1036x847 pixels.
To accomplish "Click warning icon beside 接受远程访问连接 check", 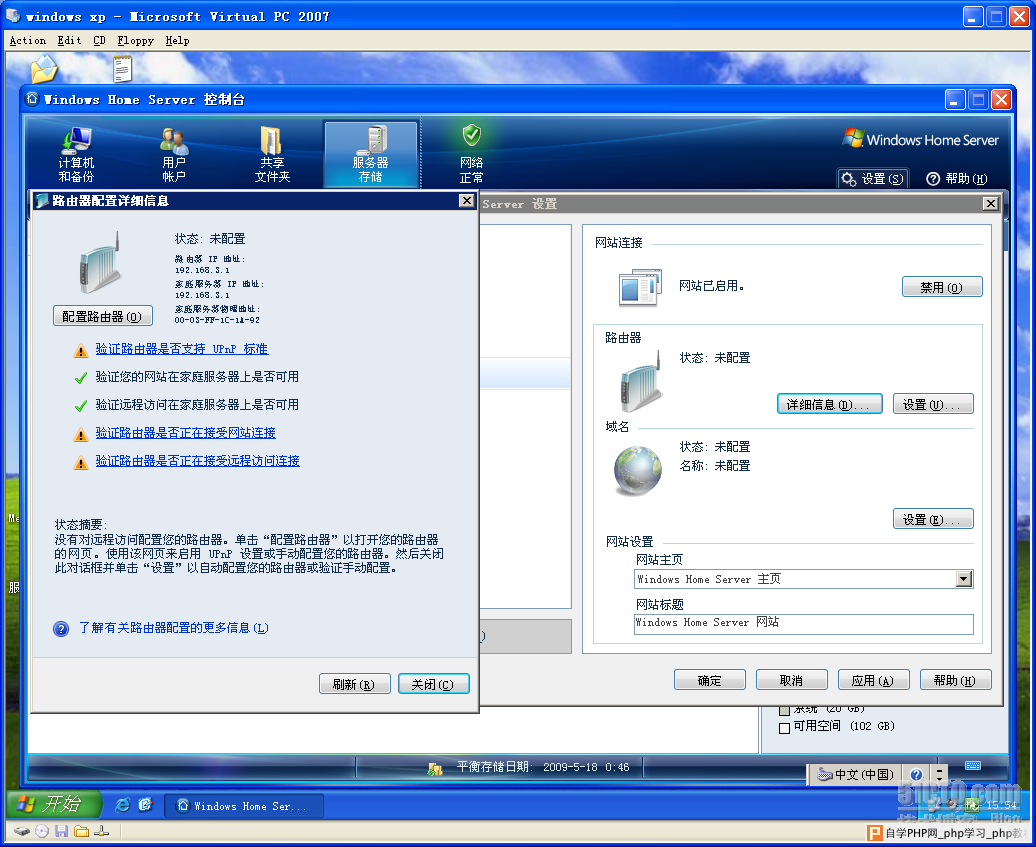I will [81, 462].
